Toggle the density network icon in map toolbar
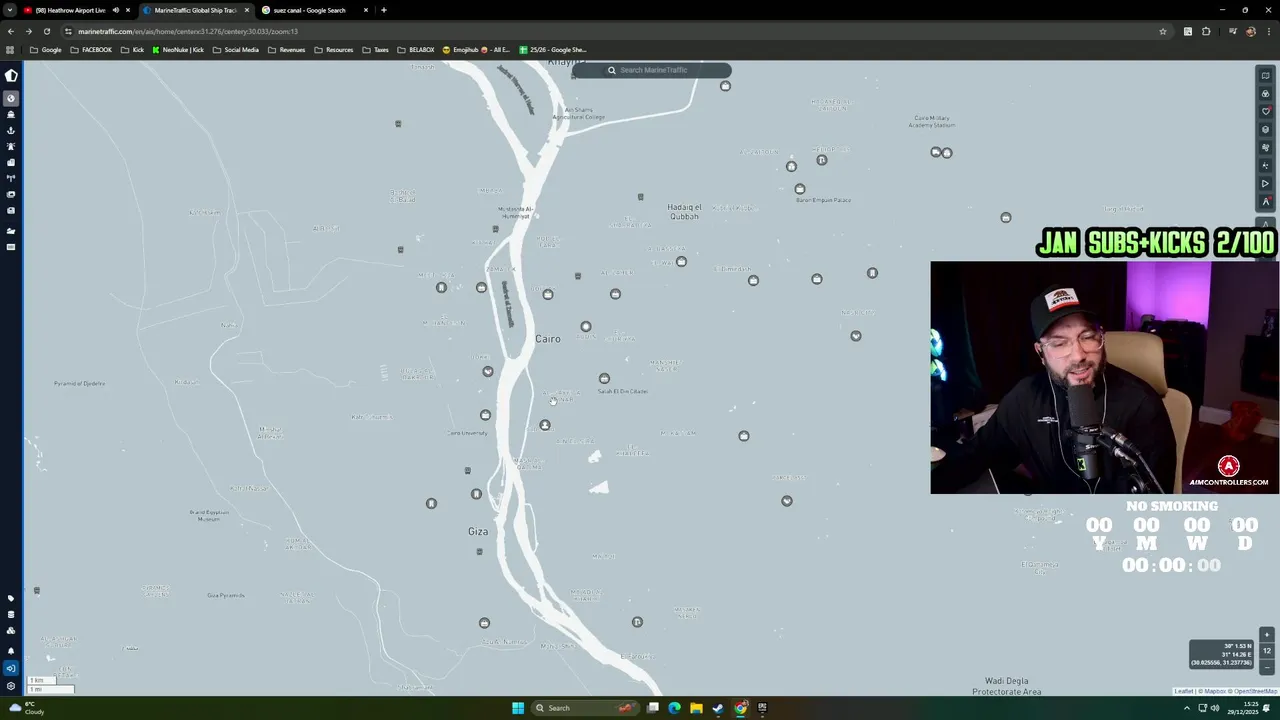The image size is (1280, 720). (1266, 165)
